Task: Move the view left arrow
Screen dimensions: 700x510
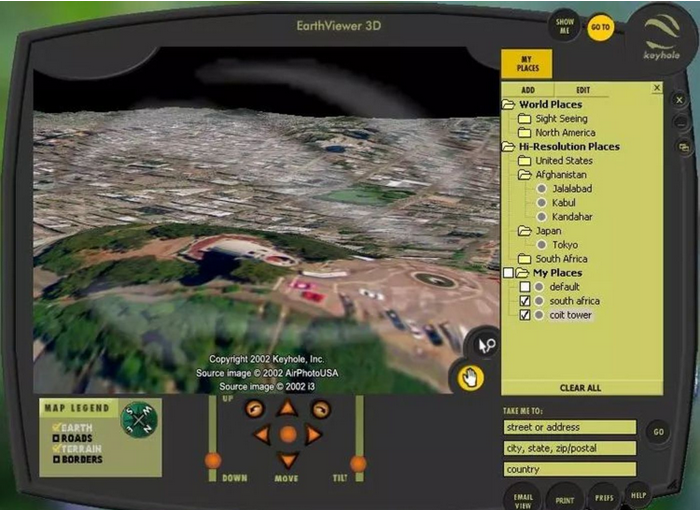Action: [262, 434]
